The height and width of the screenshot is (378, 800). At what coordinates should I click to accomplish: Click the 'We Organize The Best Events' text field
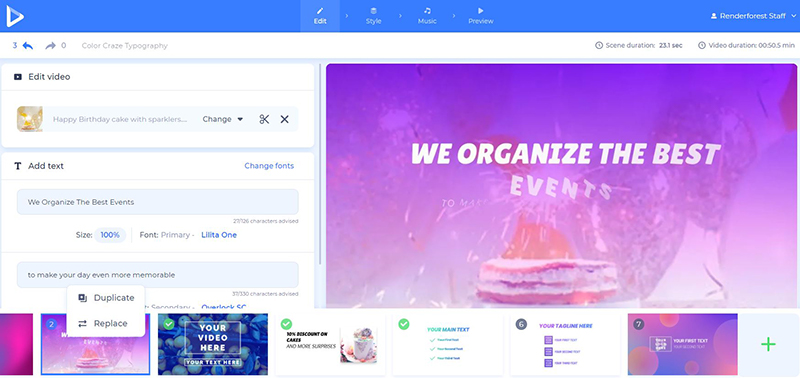click(x=158, y=202)
